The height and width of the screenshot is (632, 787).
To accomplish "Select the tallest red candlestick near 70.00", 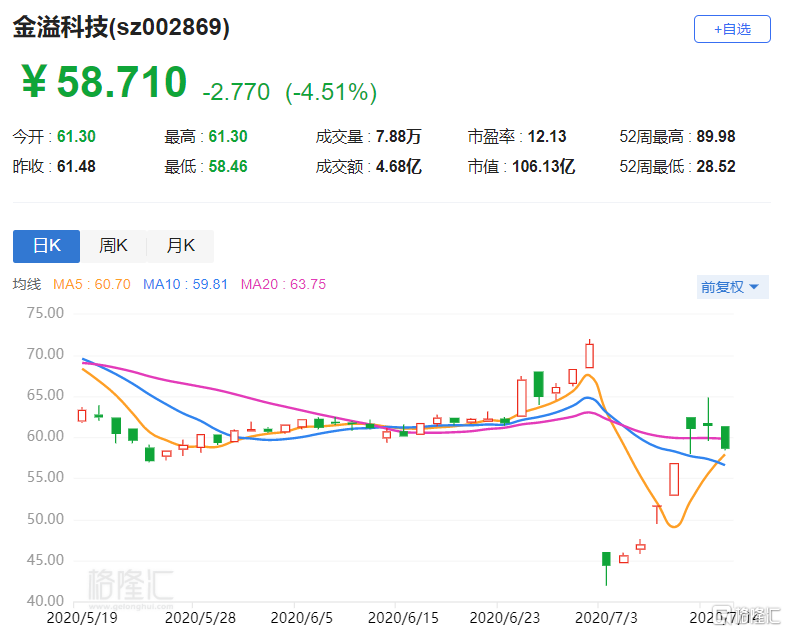I will tap(589, 355).
